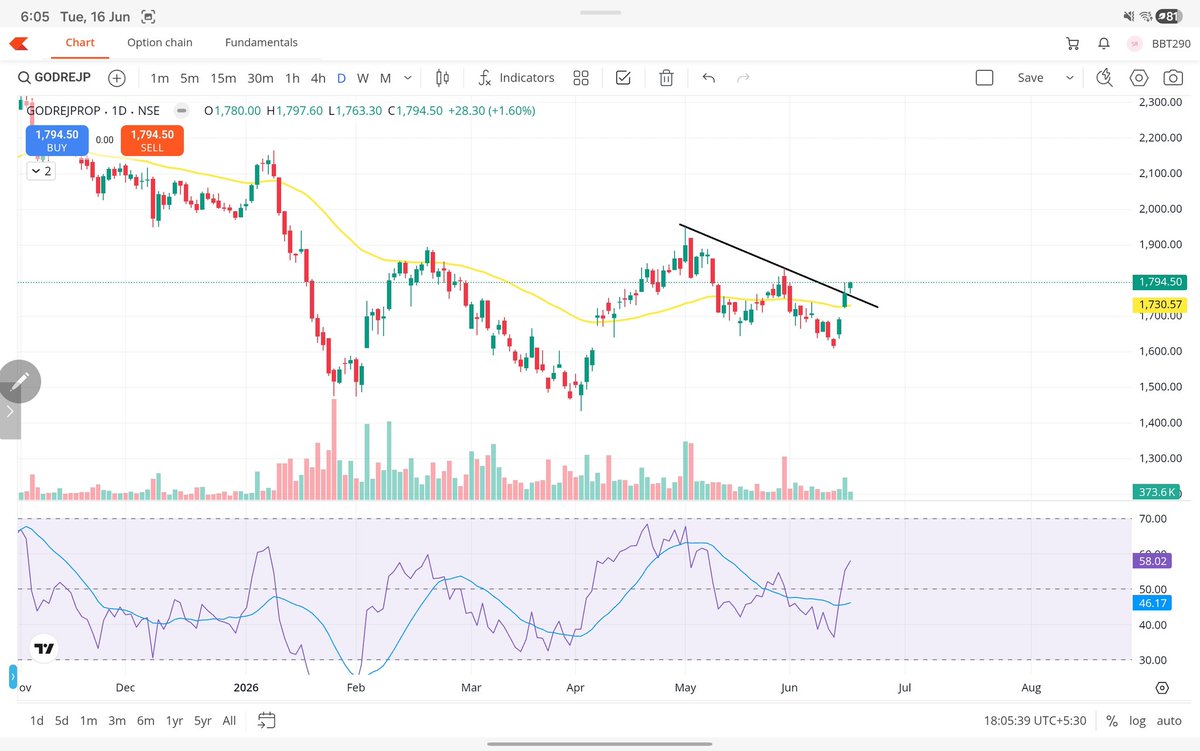Screen dimensions: 1200x751
Task: Select the 1h timeframe
Action: click(292, 78)
